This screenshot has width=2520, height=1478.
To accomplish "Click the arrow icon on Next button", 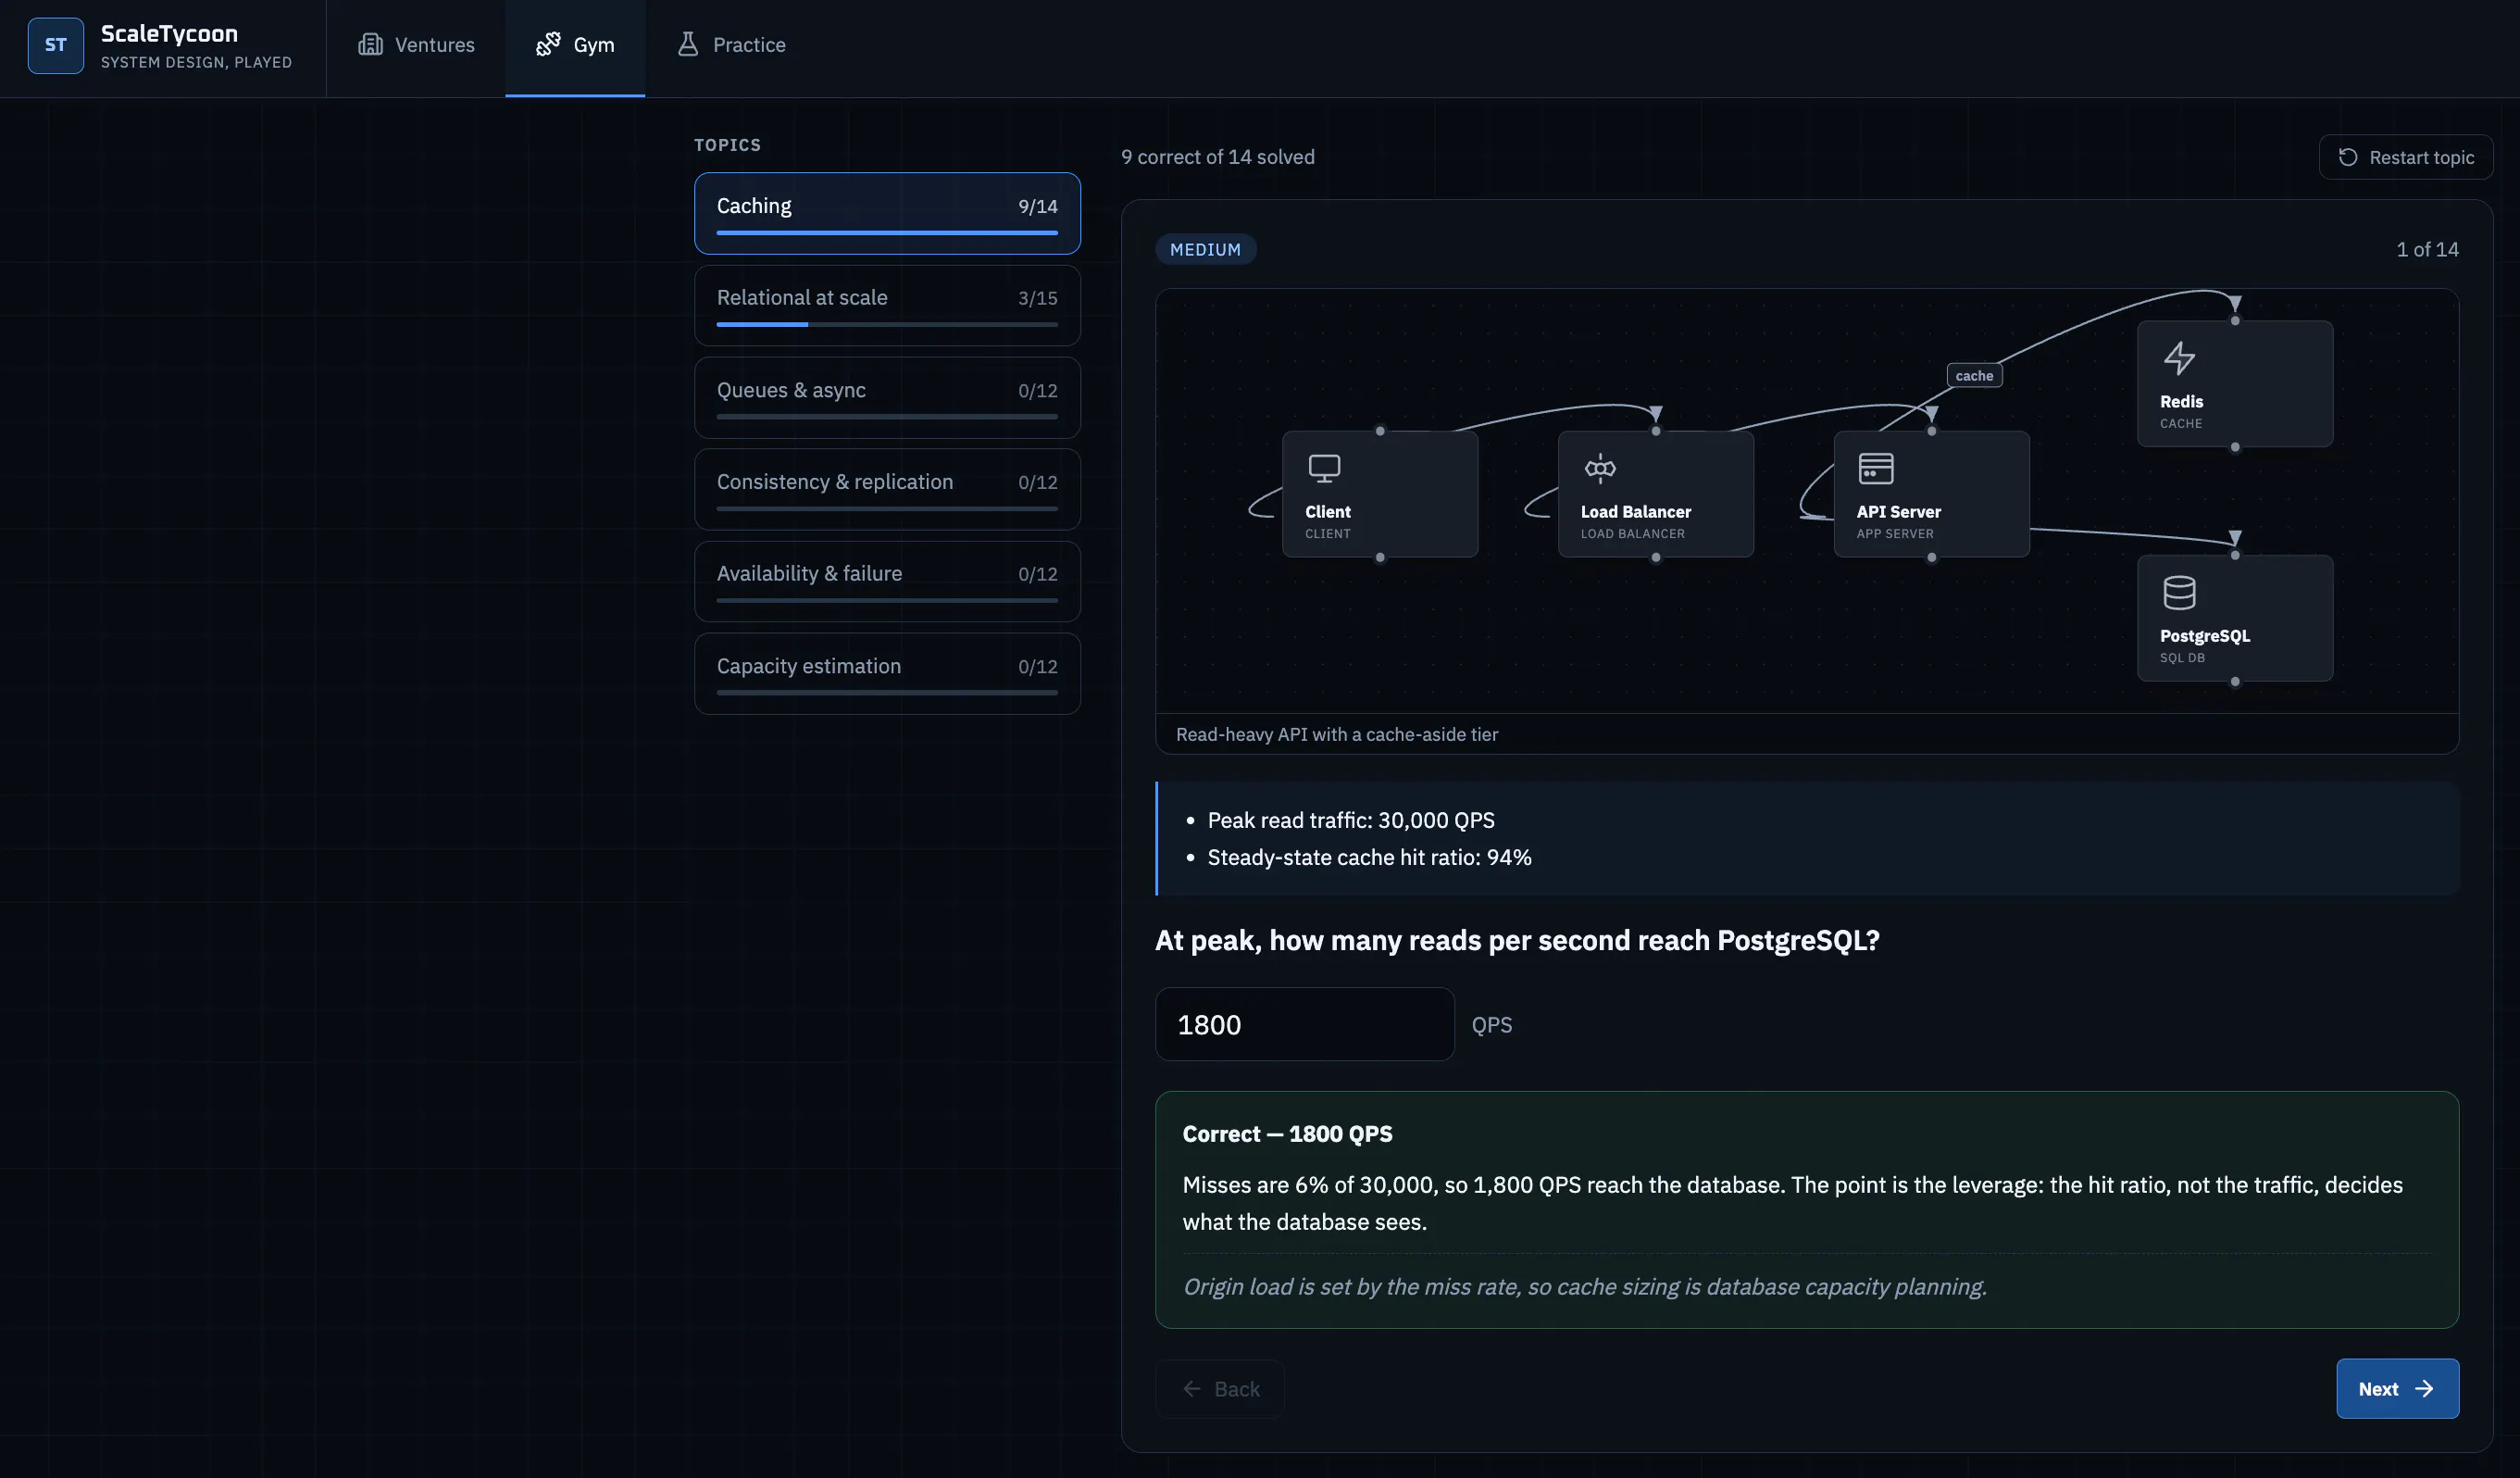I will [x=2424, y=1389].
